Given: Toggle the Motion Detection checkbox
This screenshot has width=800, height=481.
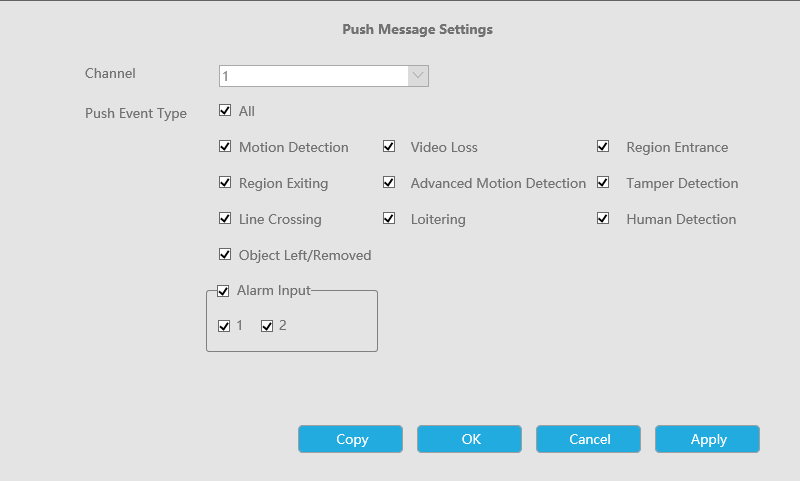Looking at the screenshot, I should tap(225, 147).
